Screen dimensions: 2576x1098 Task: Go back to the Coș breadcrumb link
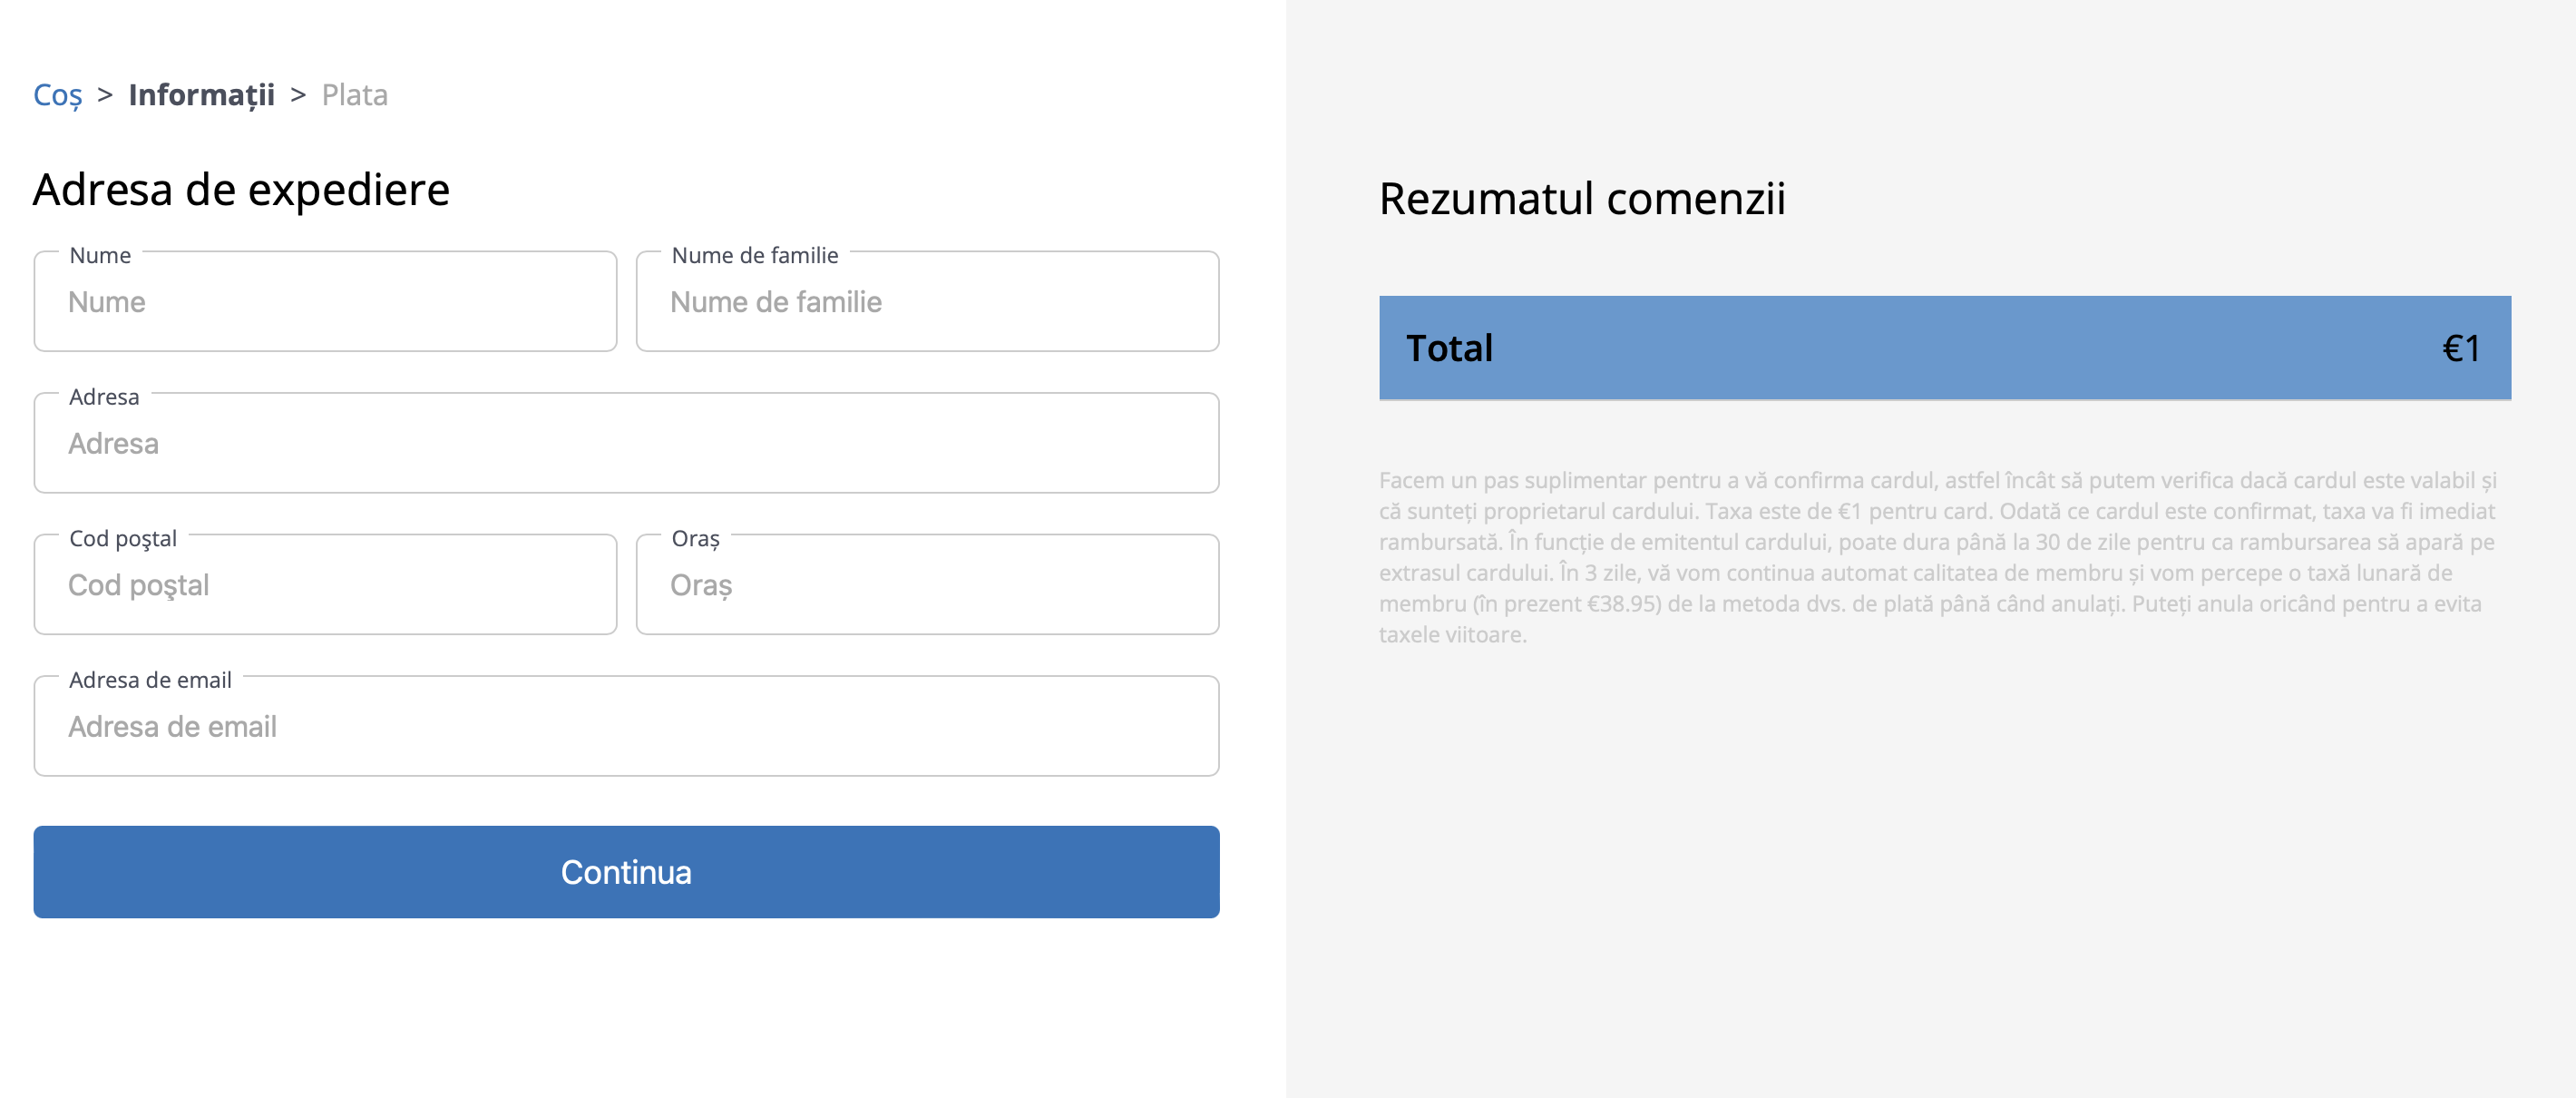click(57, 95)
